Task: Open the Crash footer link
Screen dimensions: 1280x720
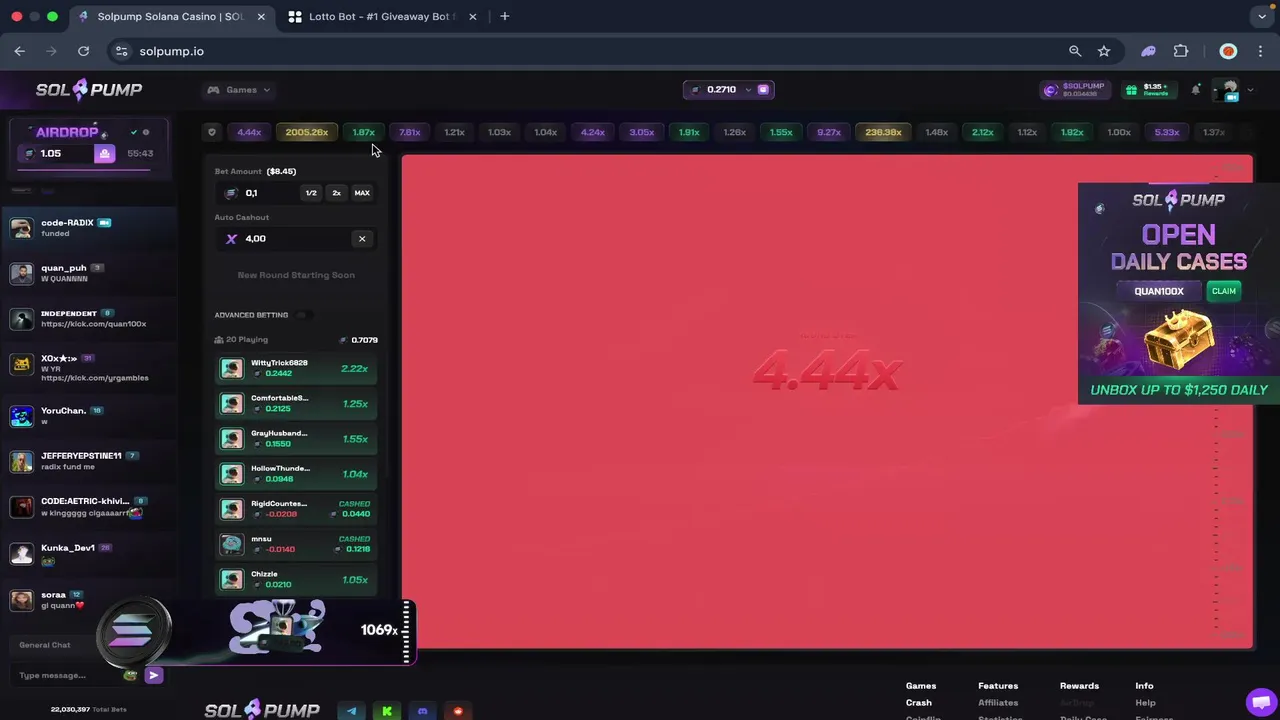Action: click(919, 703)
